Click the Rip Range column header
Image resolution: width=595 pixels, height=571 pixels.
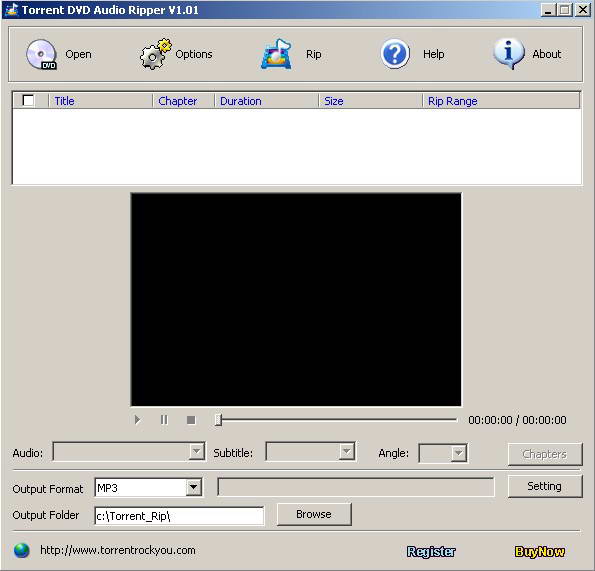(501, 101)
